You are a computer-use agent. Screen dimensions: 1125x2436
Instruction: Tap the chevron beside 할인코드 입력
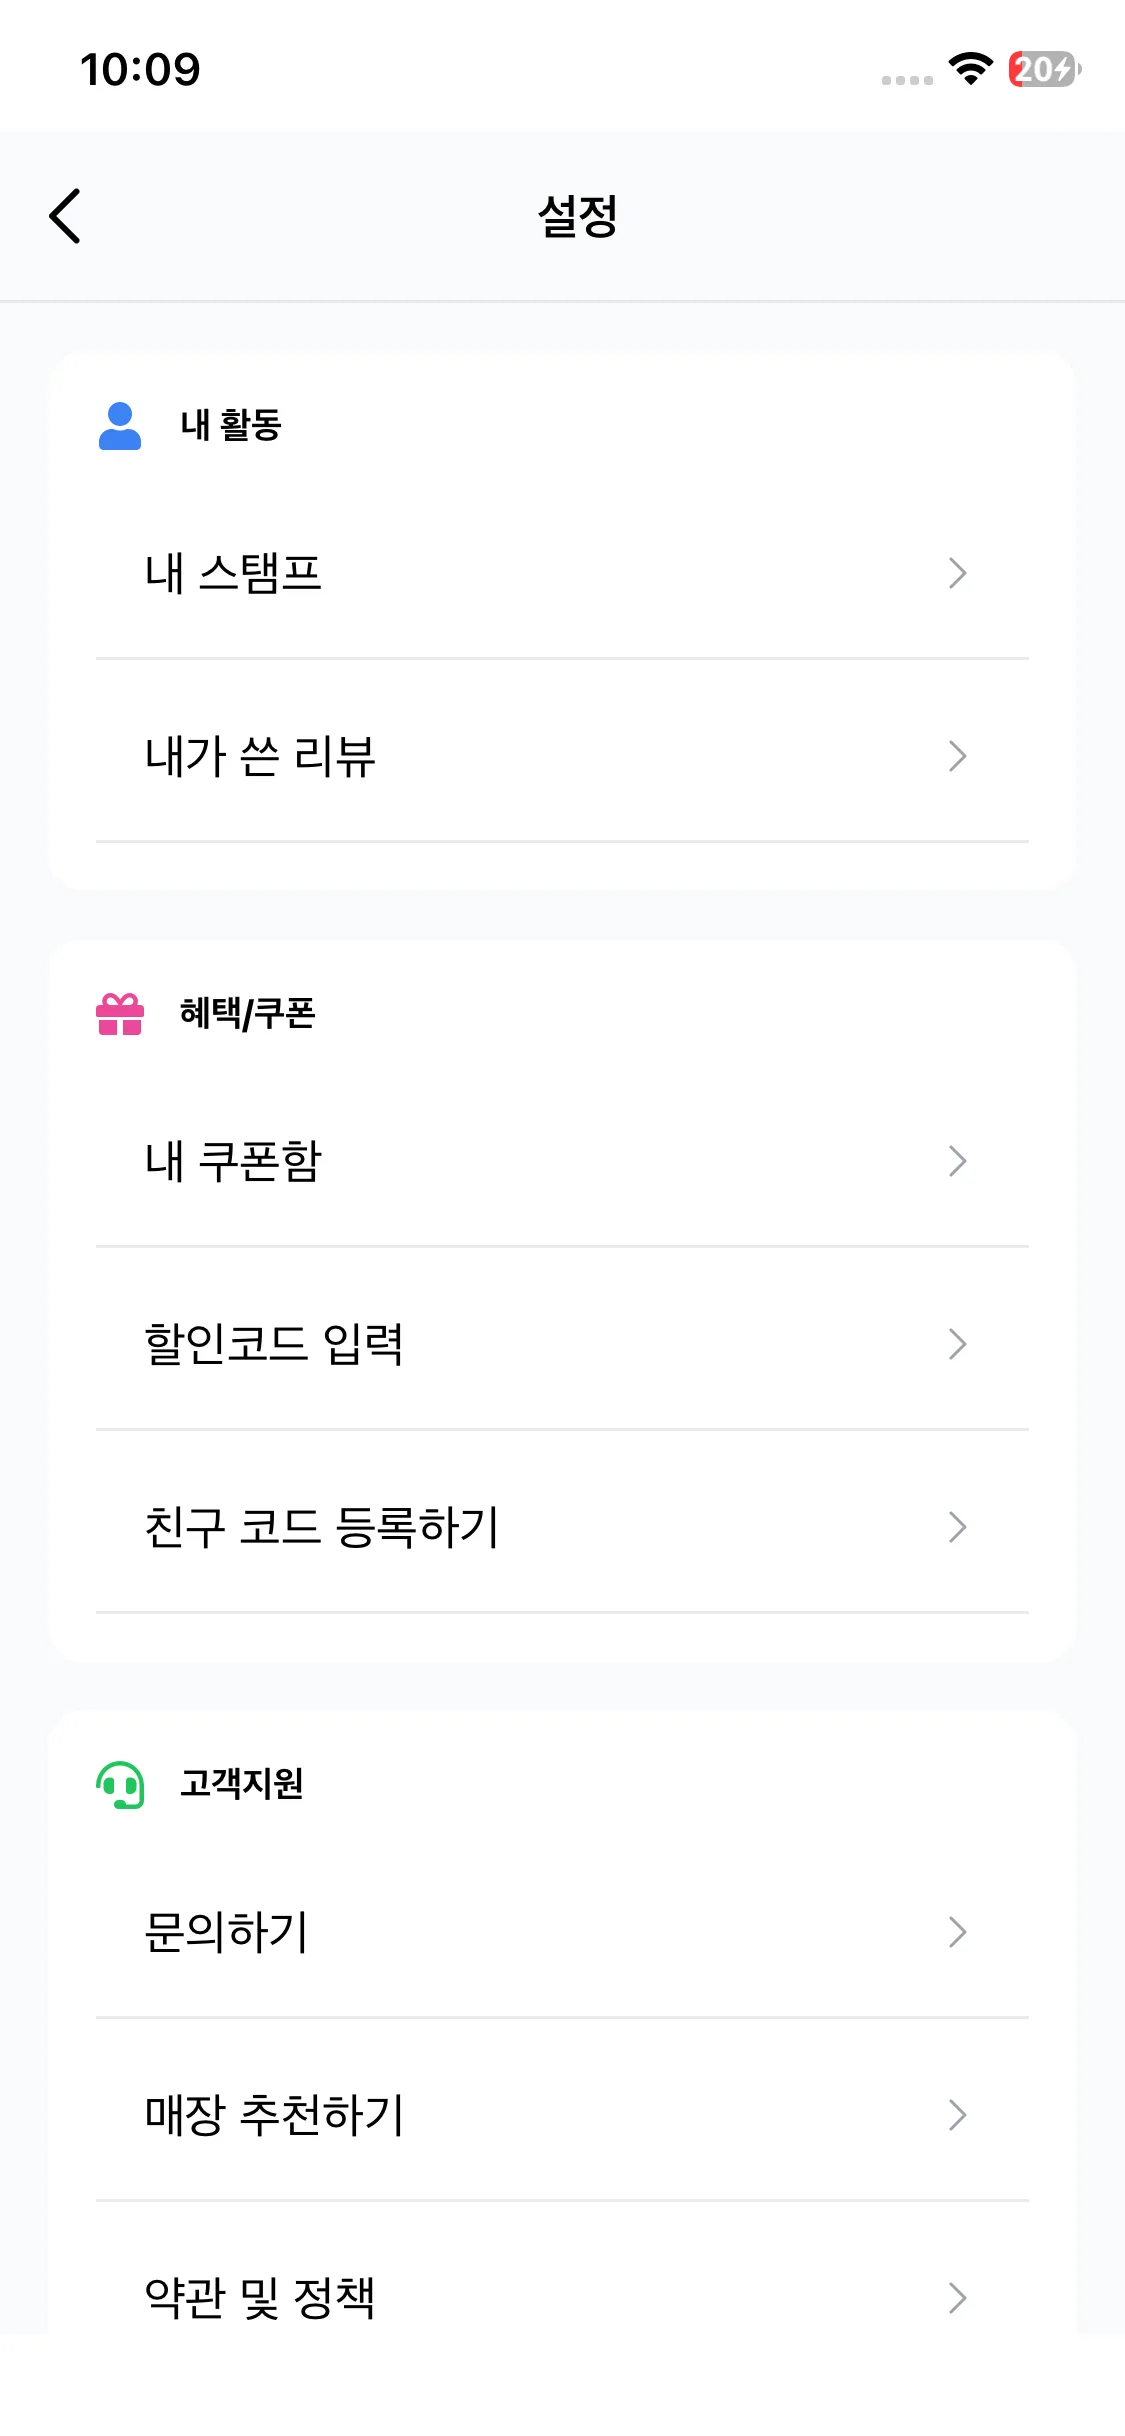coord(957,1344)
